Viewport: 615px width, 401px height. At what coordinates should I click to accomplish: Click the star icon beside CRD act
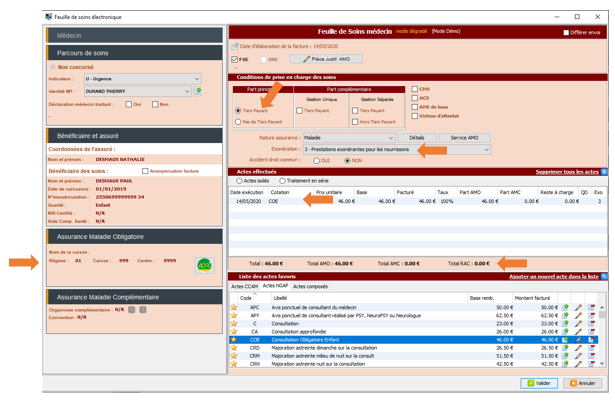click(x=235, y=347)
